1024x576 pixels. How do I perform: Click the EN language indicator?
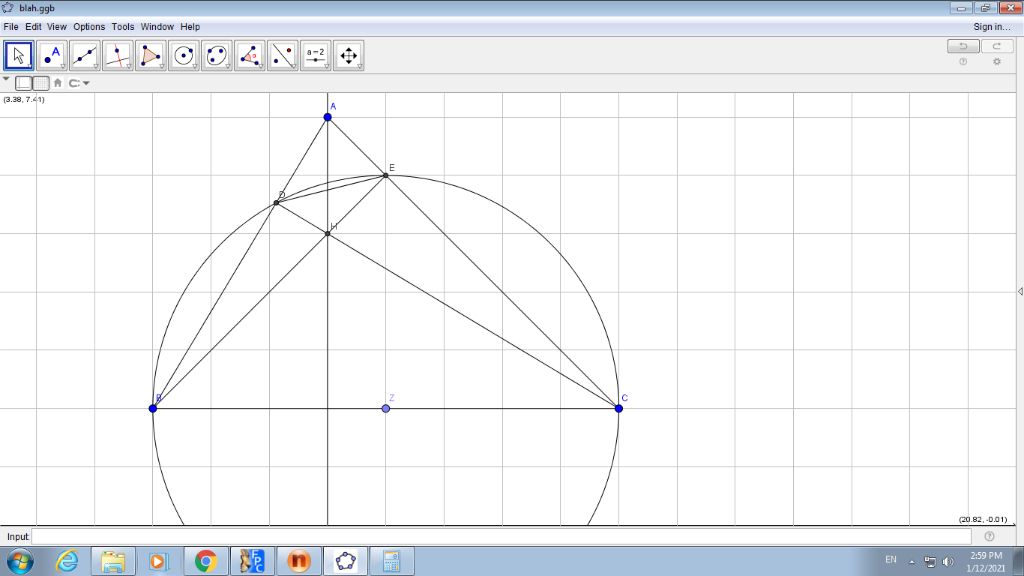[890, 560]
